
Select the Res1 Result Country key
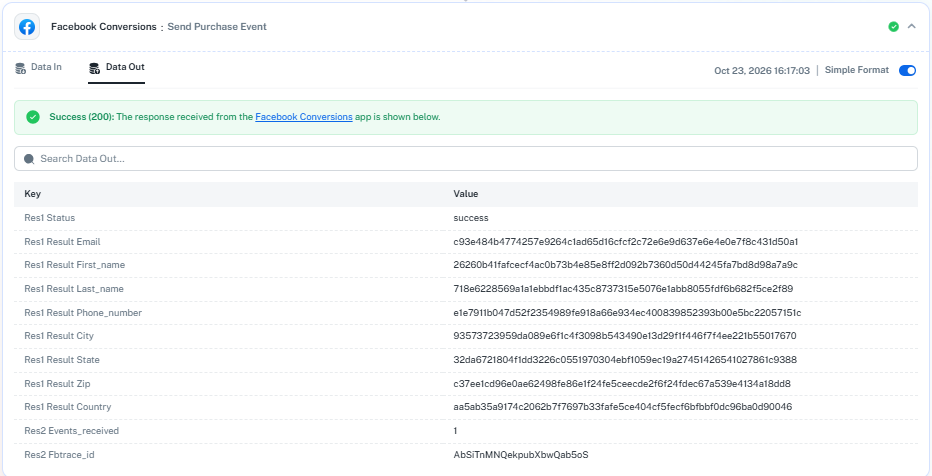[x=68, y=407]
